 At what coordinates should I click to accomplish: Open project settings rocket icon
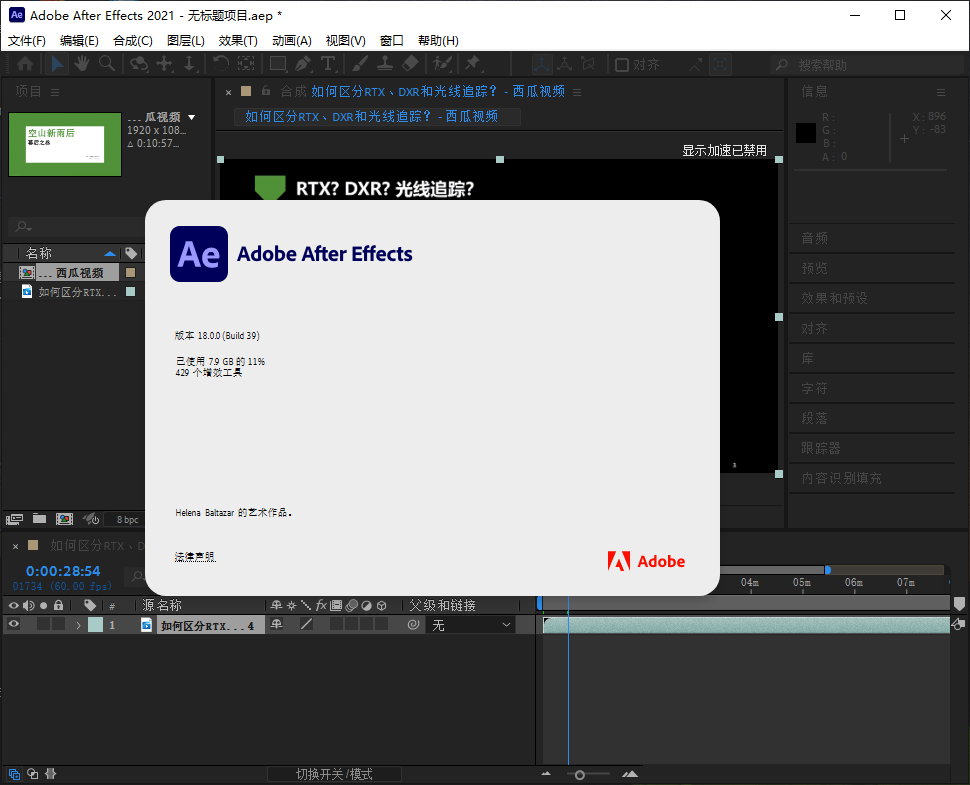point(92,519)
